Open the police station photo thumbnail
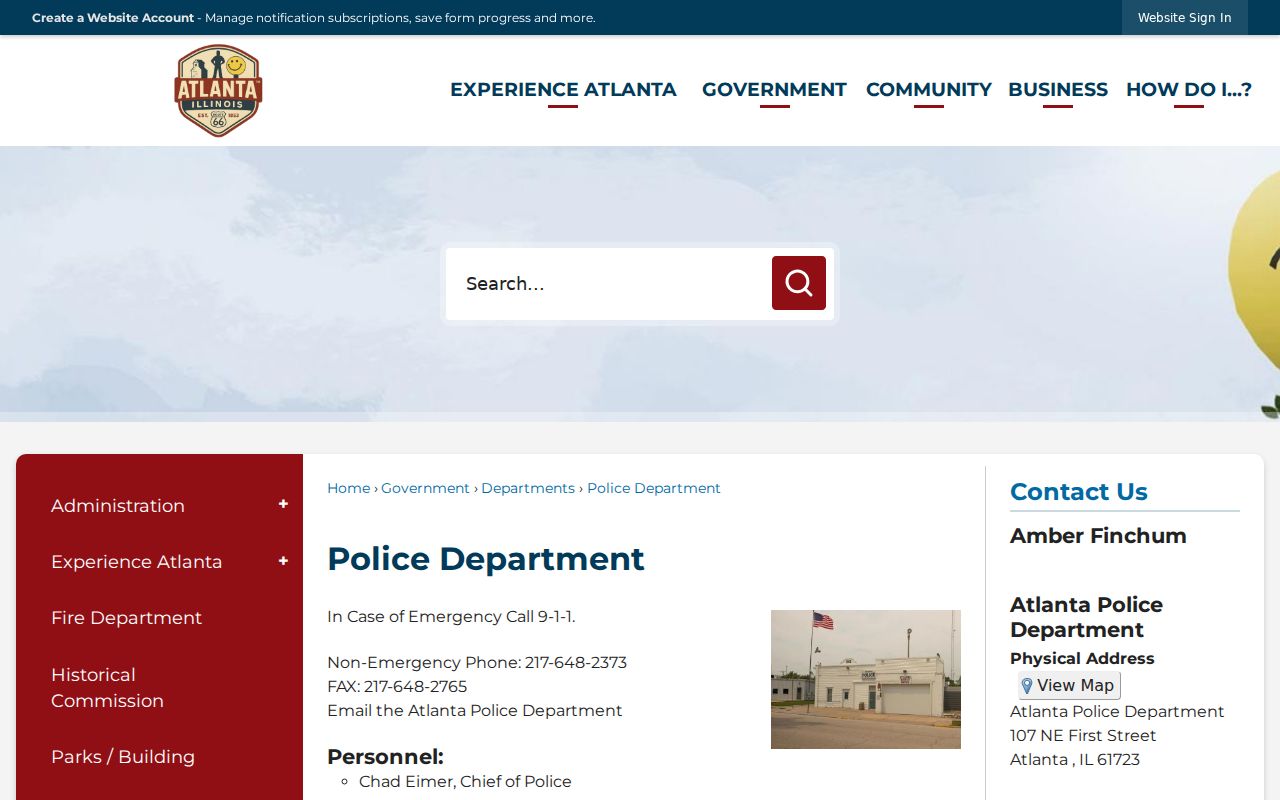1280x800 pixels. point(866,679)
